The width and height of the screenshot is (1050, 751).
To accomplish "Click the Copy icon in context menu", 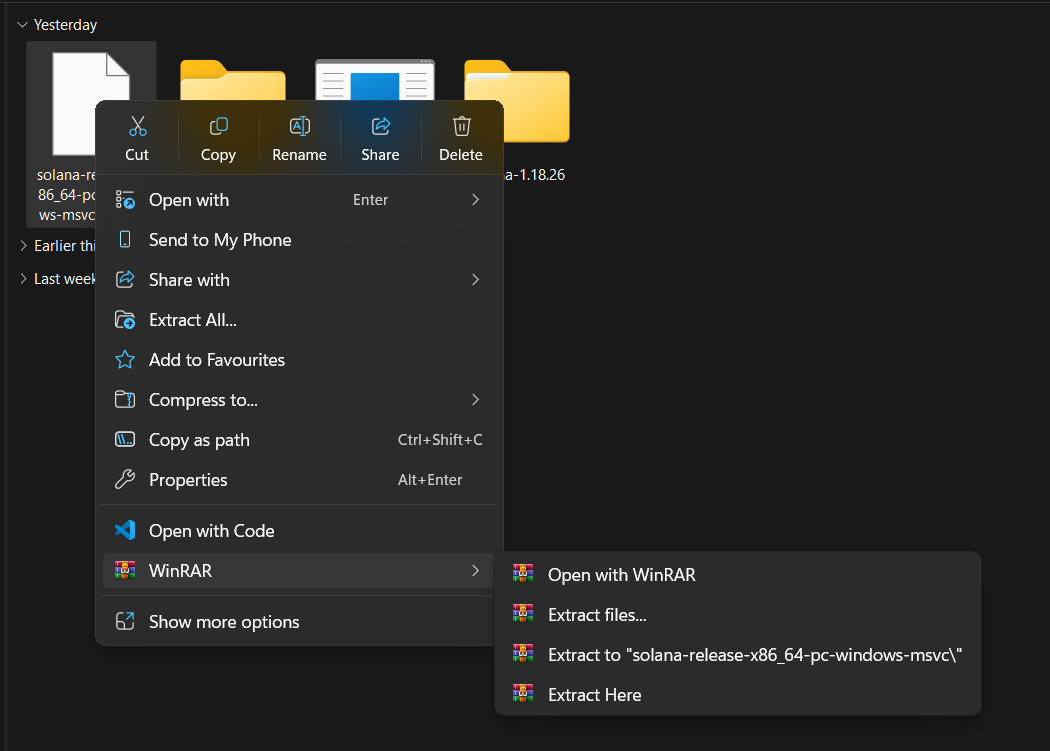I will pos(218,127).
